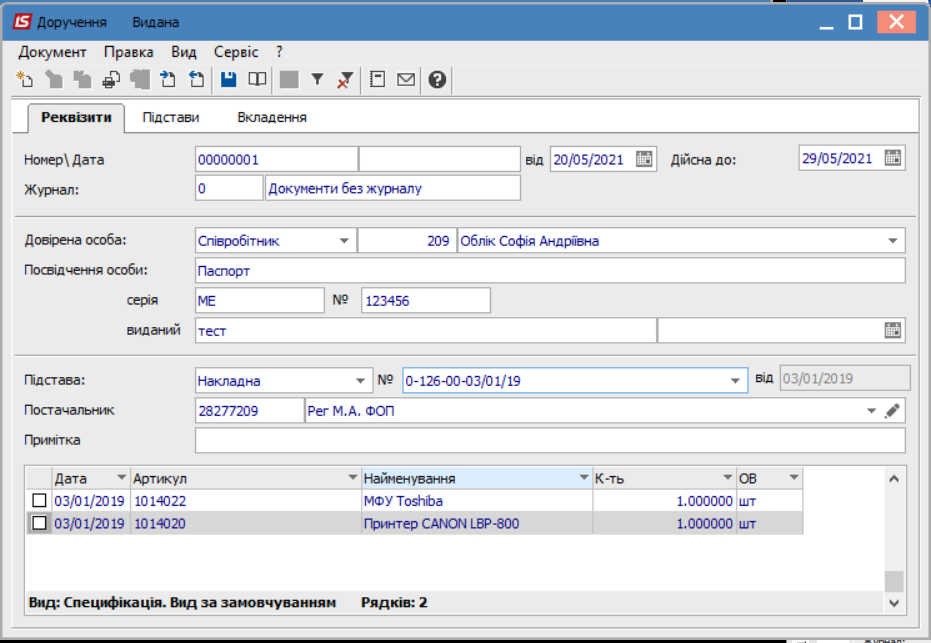The height and width of the screenshot is (643, 931).
Task: Click the Паспорт identification field
Action: (550, 271)
